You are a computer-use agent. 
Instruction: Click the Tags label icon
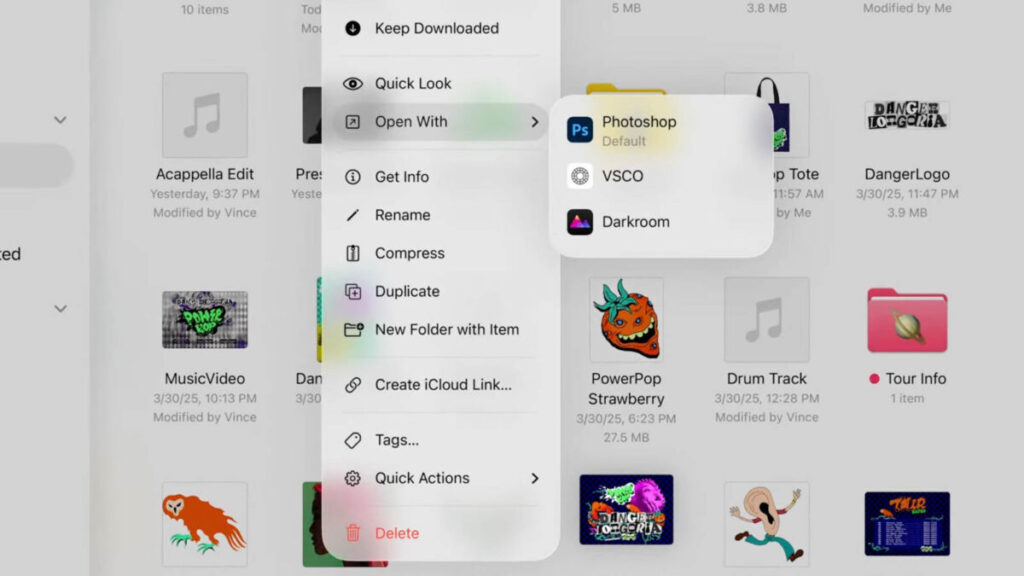(353, 440)
